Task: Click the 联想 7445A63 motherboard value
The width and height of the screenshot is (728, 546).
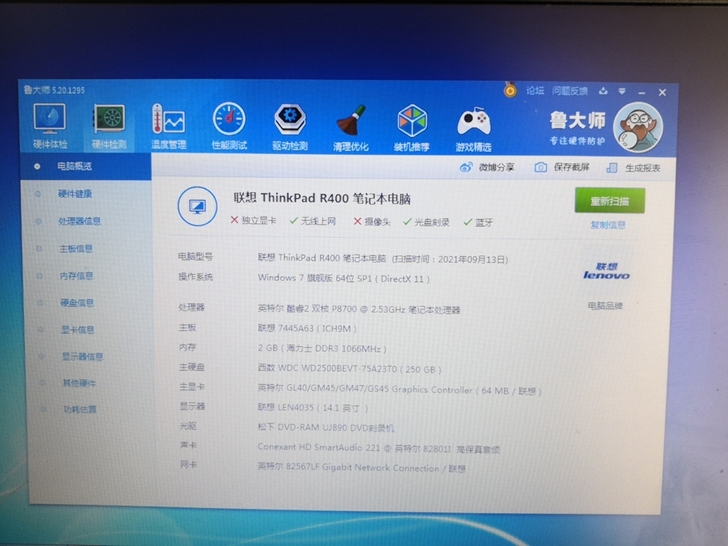Action: (307, 328)
